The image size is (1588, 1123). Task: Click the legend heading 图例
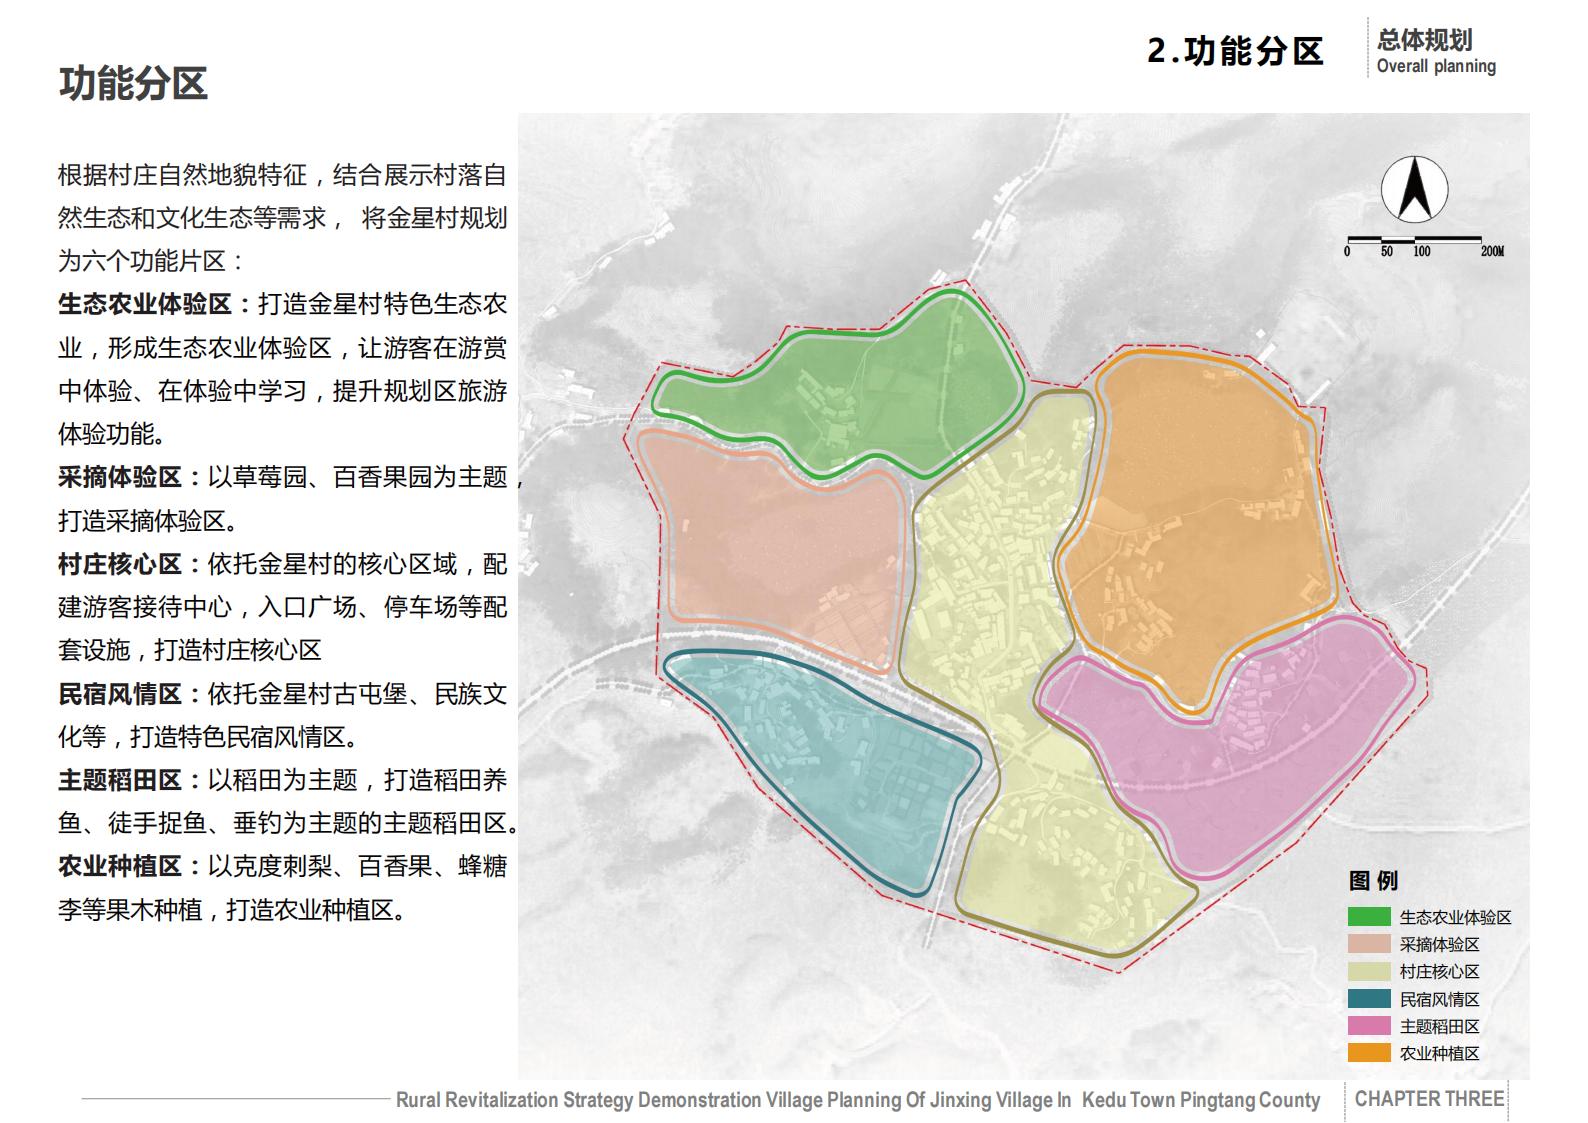pos(1373,881)
